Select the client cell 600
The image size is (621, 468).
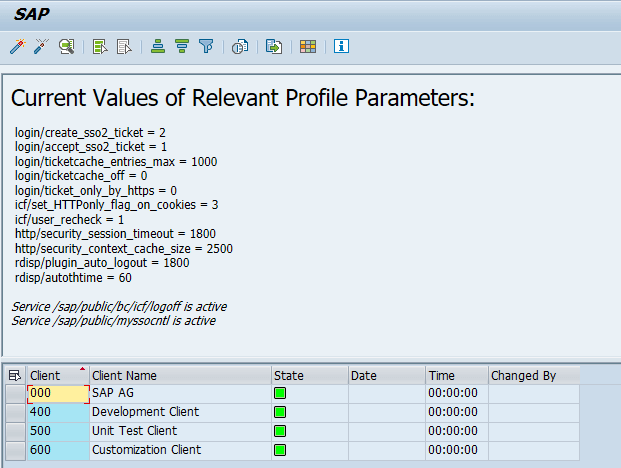tap(58, 451)
